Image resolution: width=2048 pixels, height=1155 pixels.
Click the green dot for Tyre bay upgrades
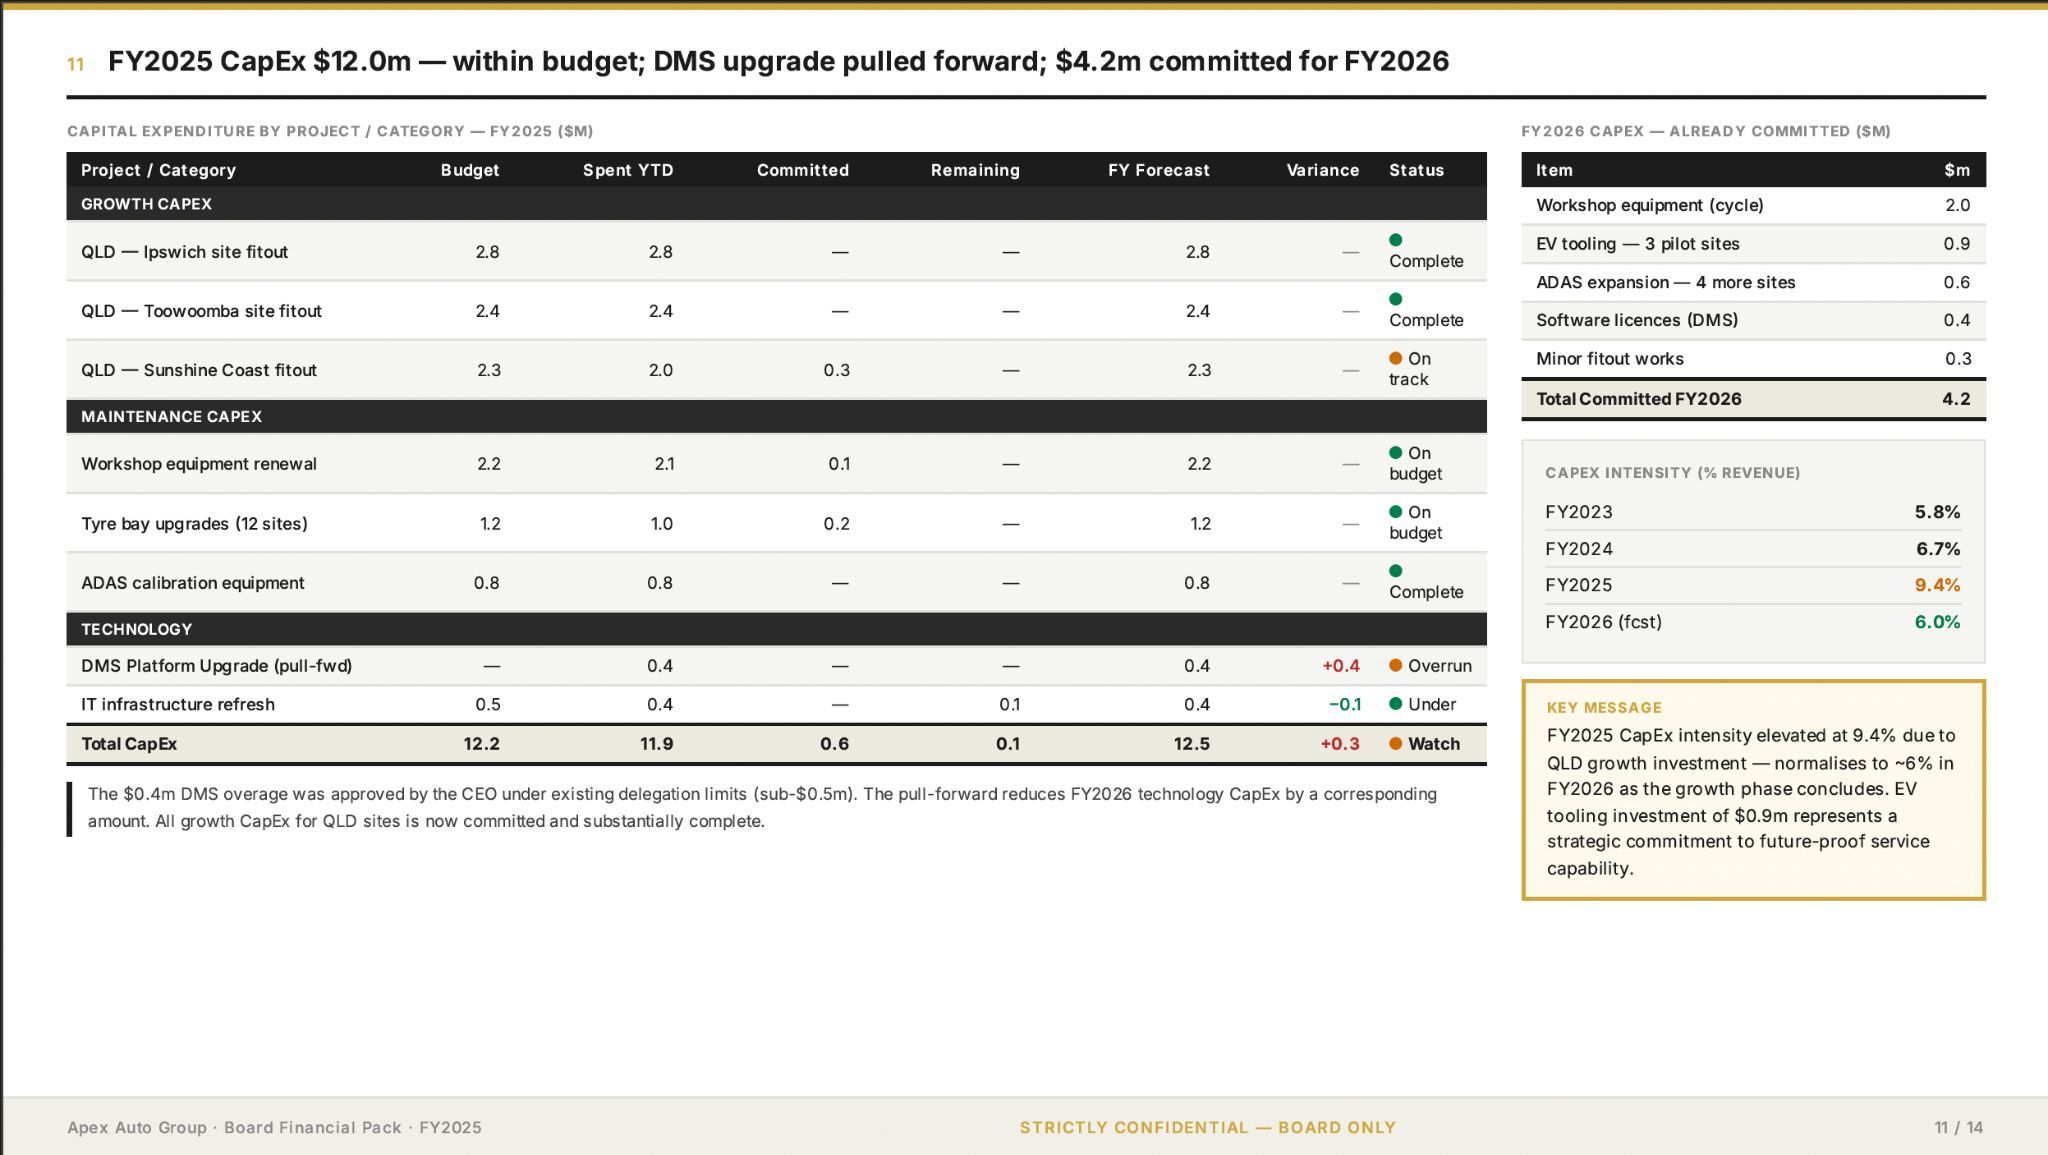[x=1396, y=512]
